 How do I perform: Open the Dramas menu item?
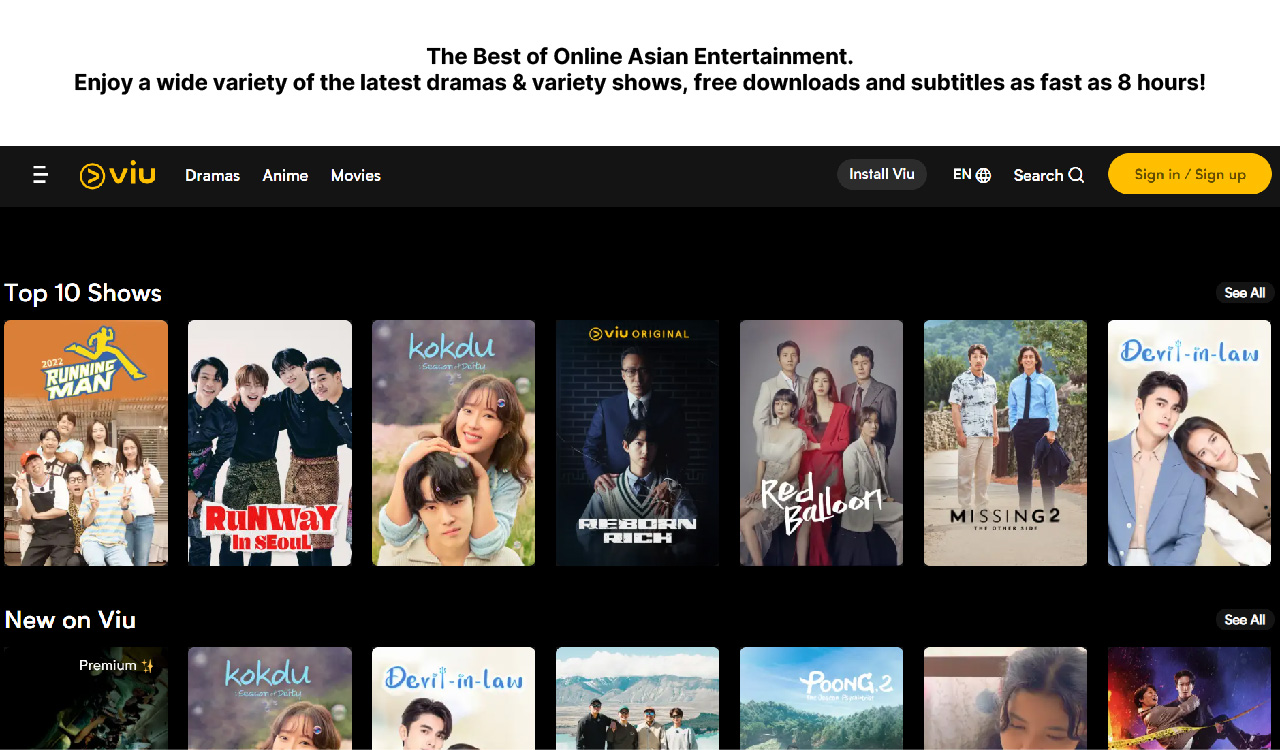[212, 175]
